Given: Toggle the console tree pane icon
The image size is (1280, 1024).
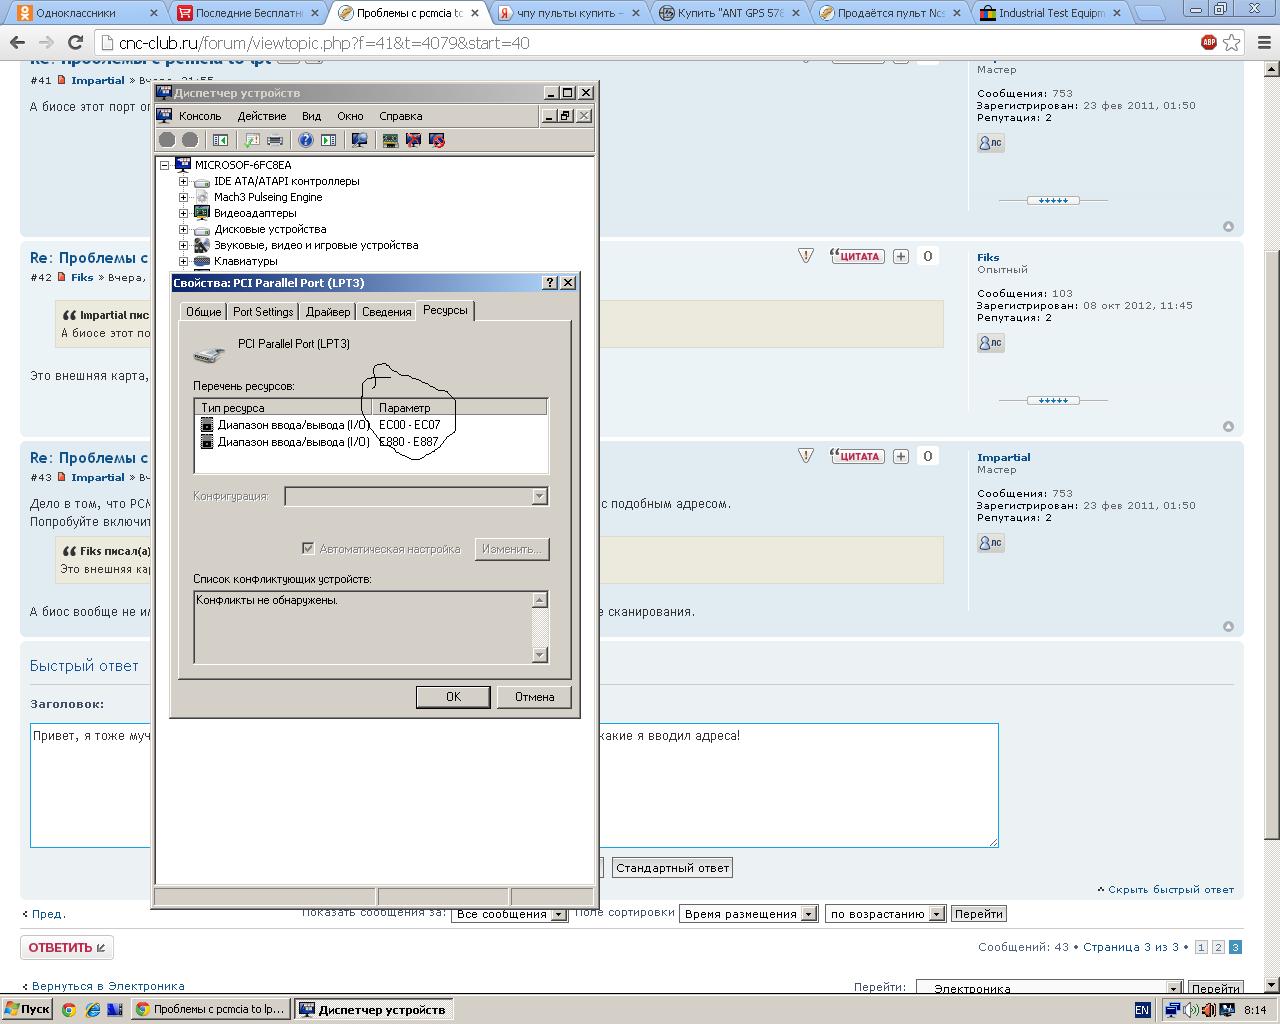Looking at the screenshot, I should pos(221,140).
